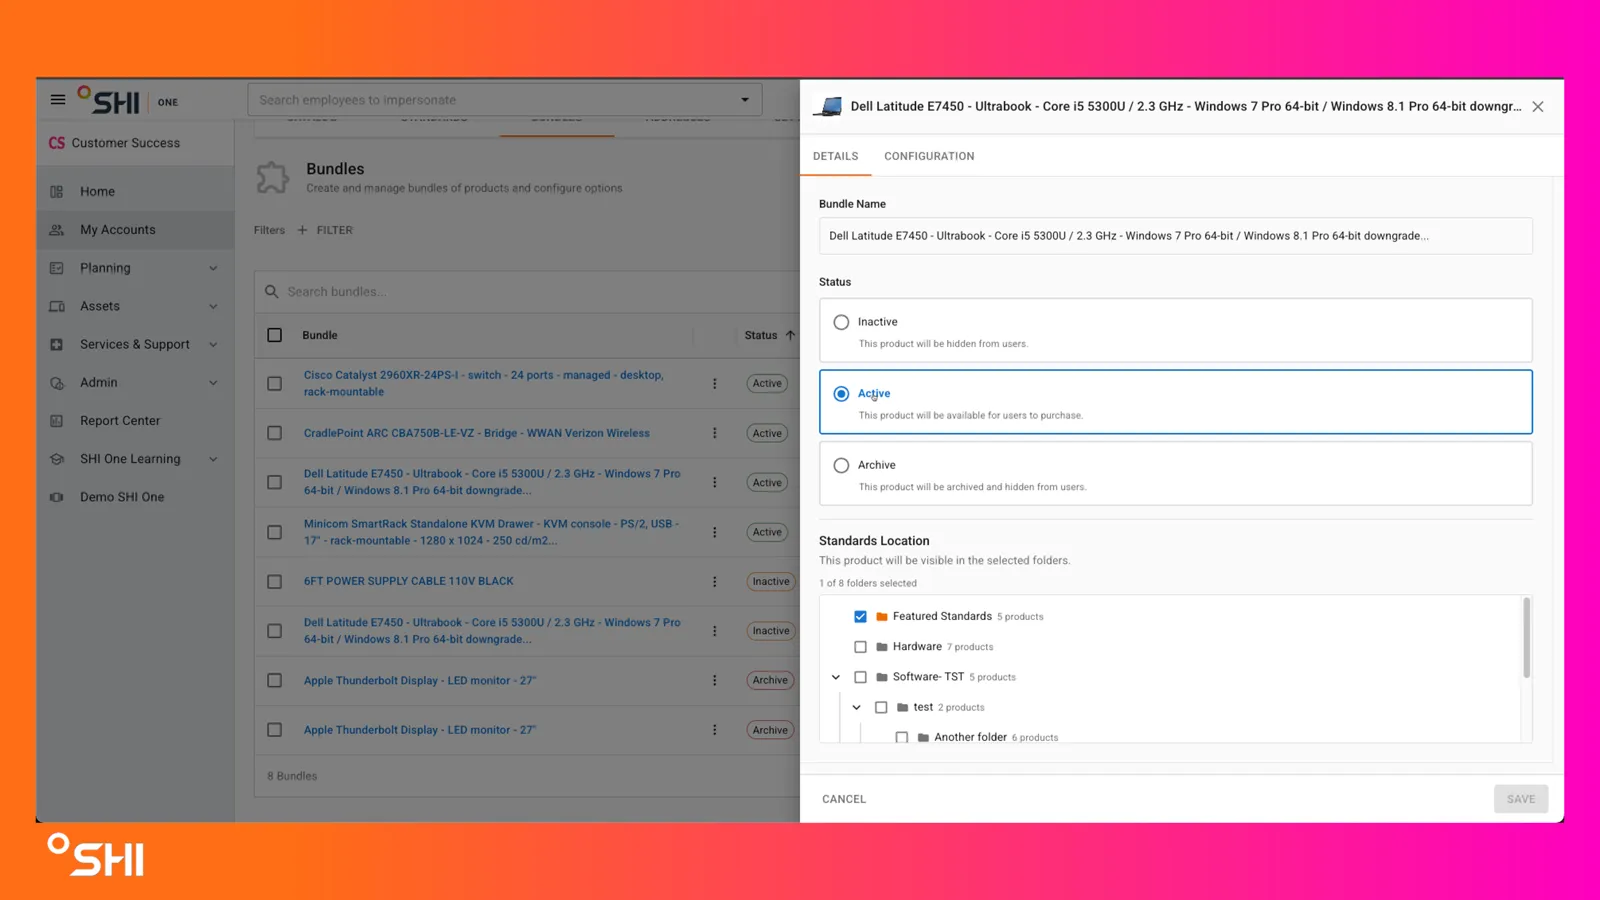Click the Standards Location folder scrollbar

tap(1526, 638)
